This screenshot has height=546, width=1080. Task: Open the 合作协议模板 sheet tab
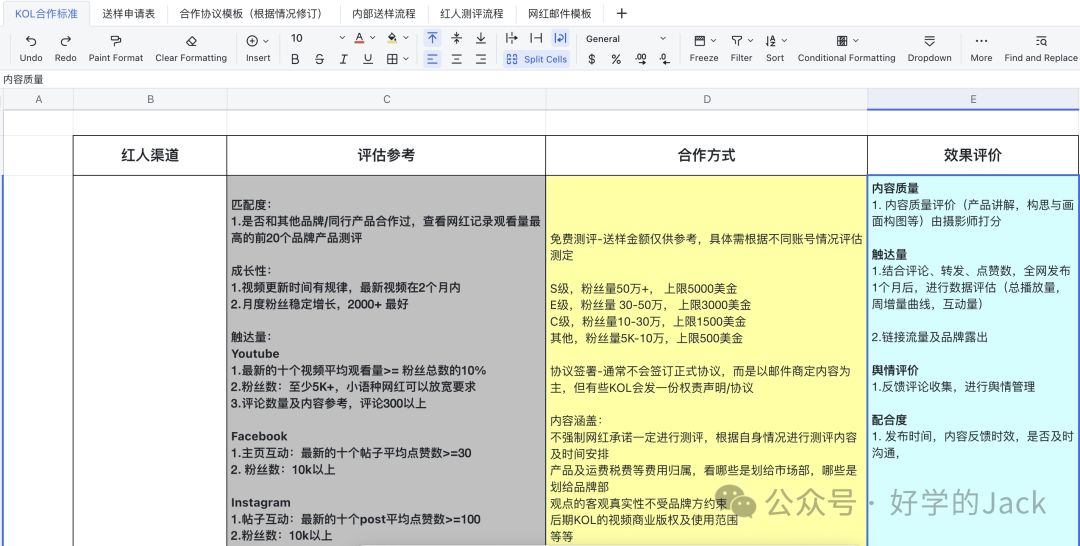[251, 13]
